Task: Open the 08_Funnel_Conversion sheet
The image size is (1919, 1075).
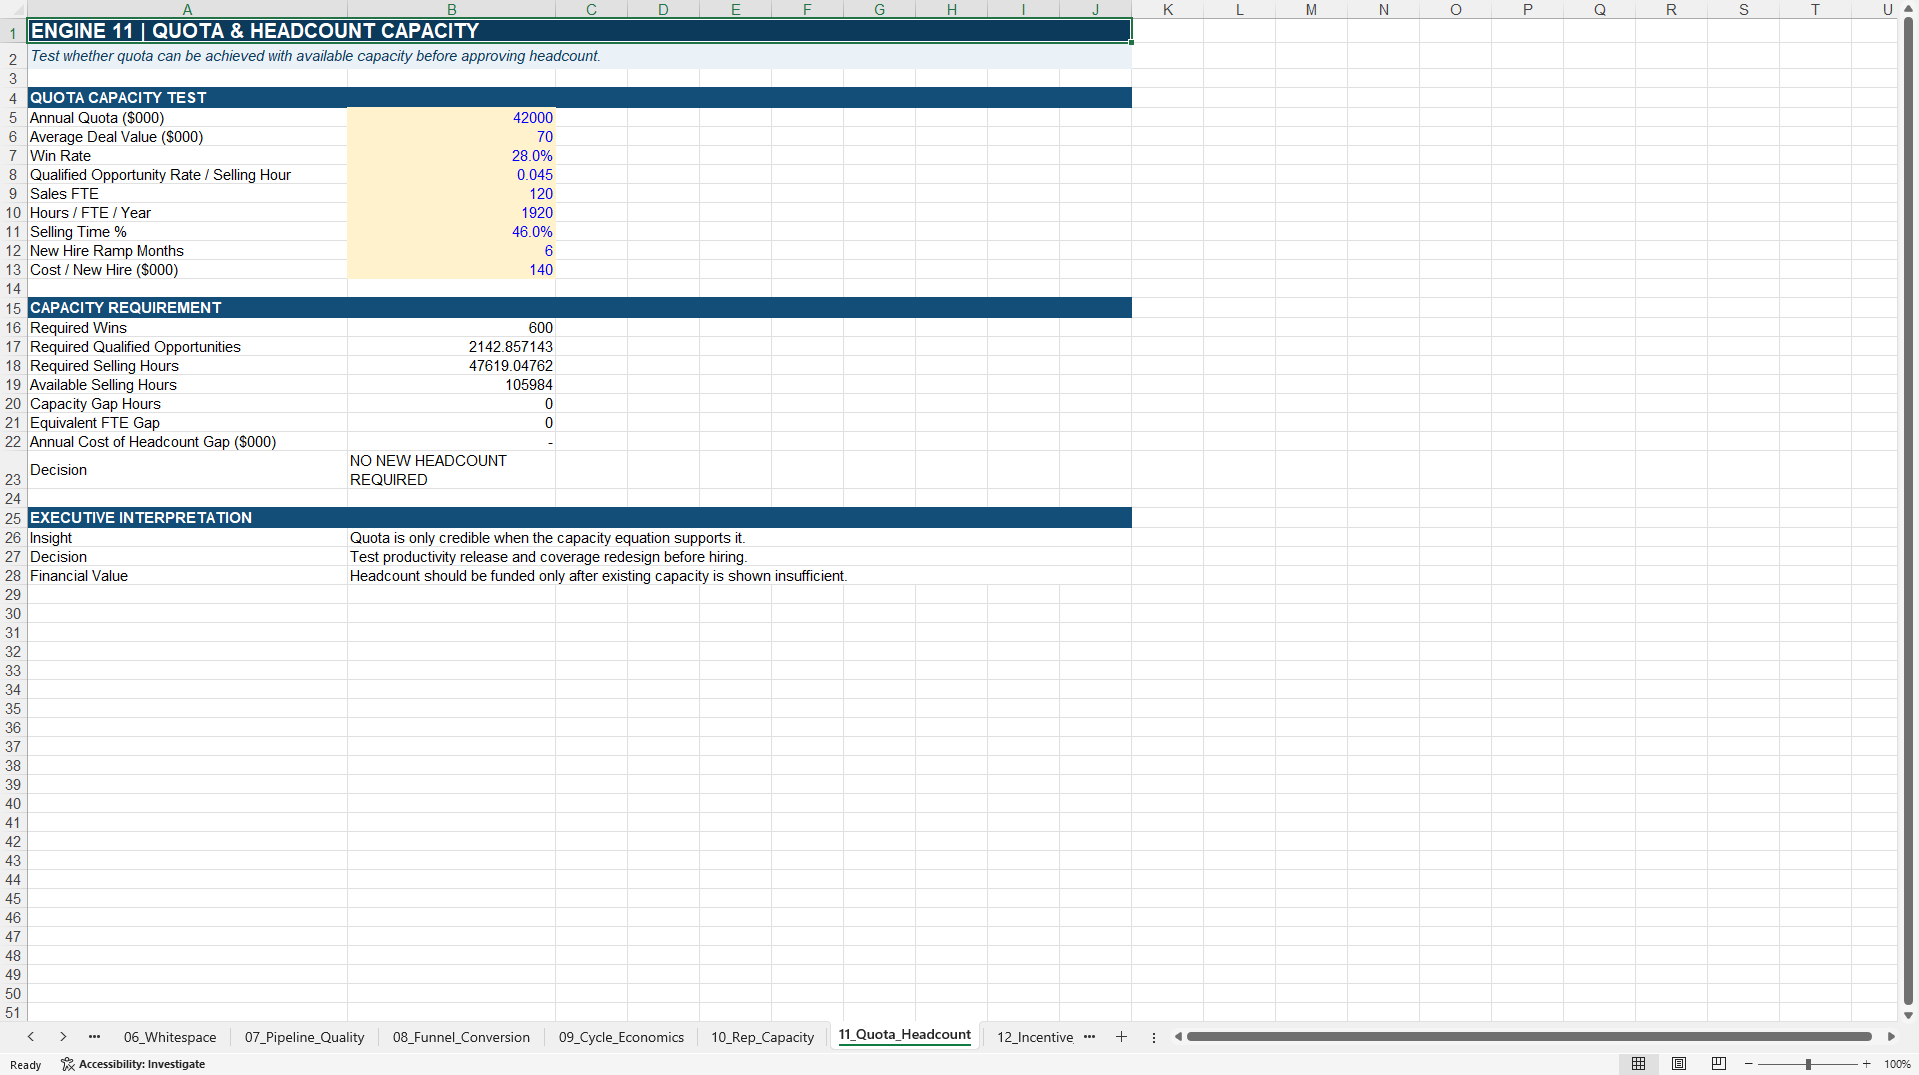Action: point(461,1037)
